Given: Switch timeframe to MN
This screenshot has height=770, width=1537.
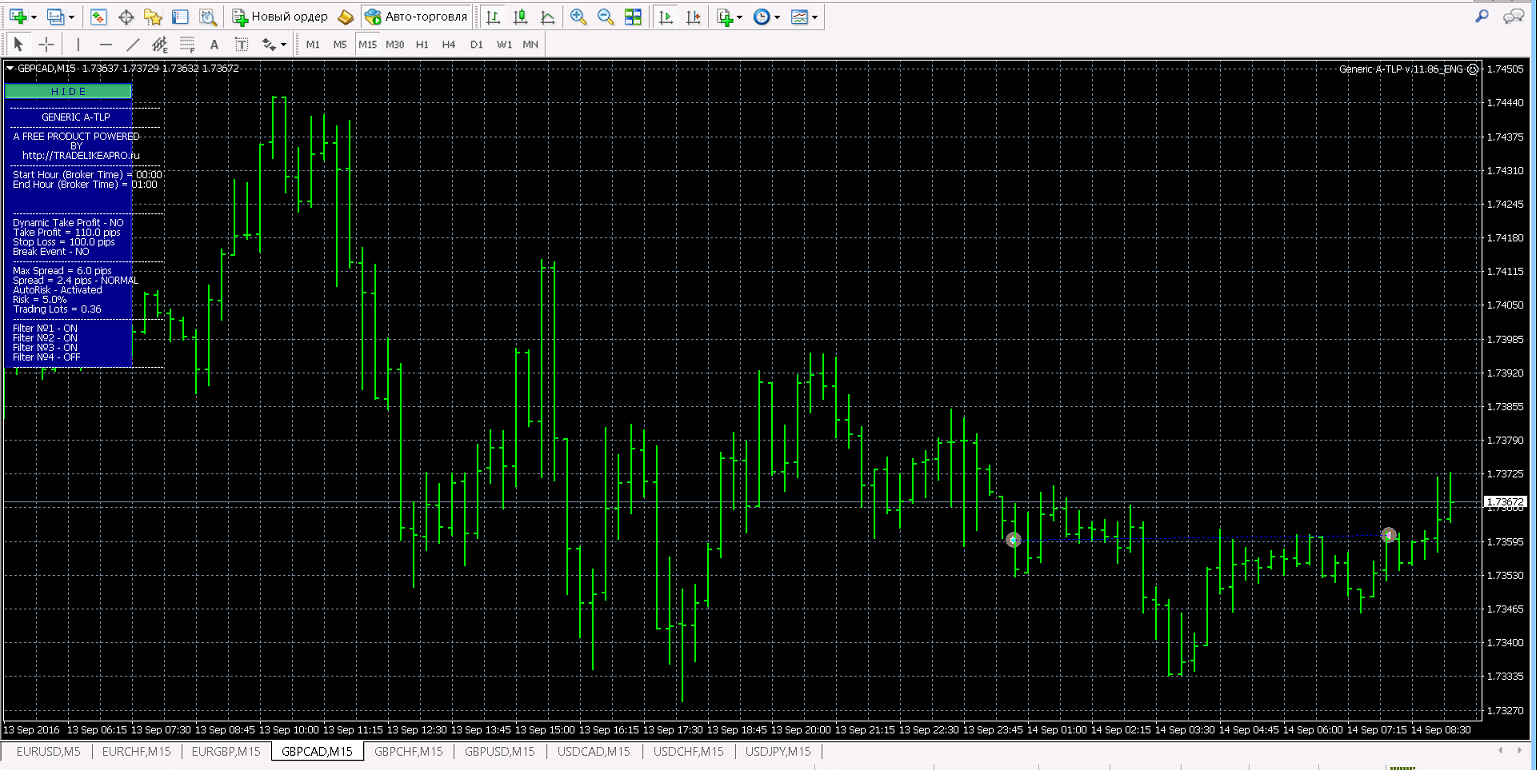Looking at the screenshot, I should tap(530, 44).
